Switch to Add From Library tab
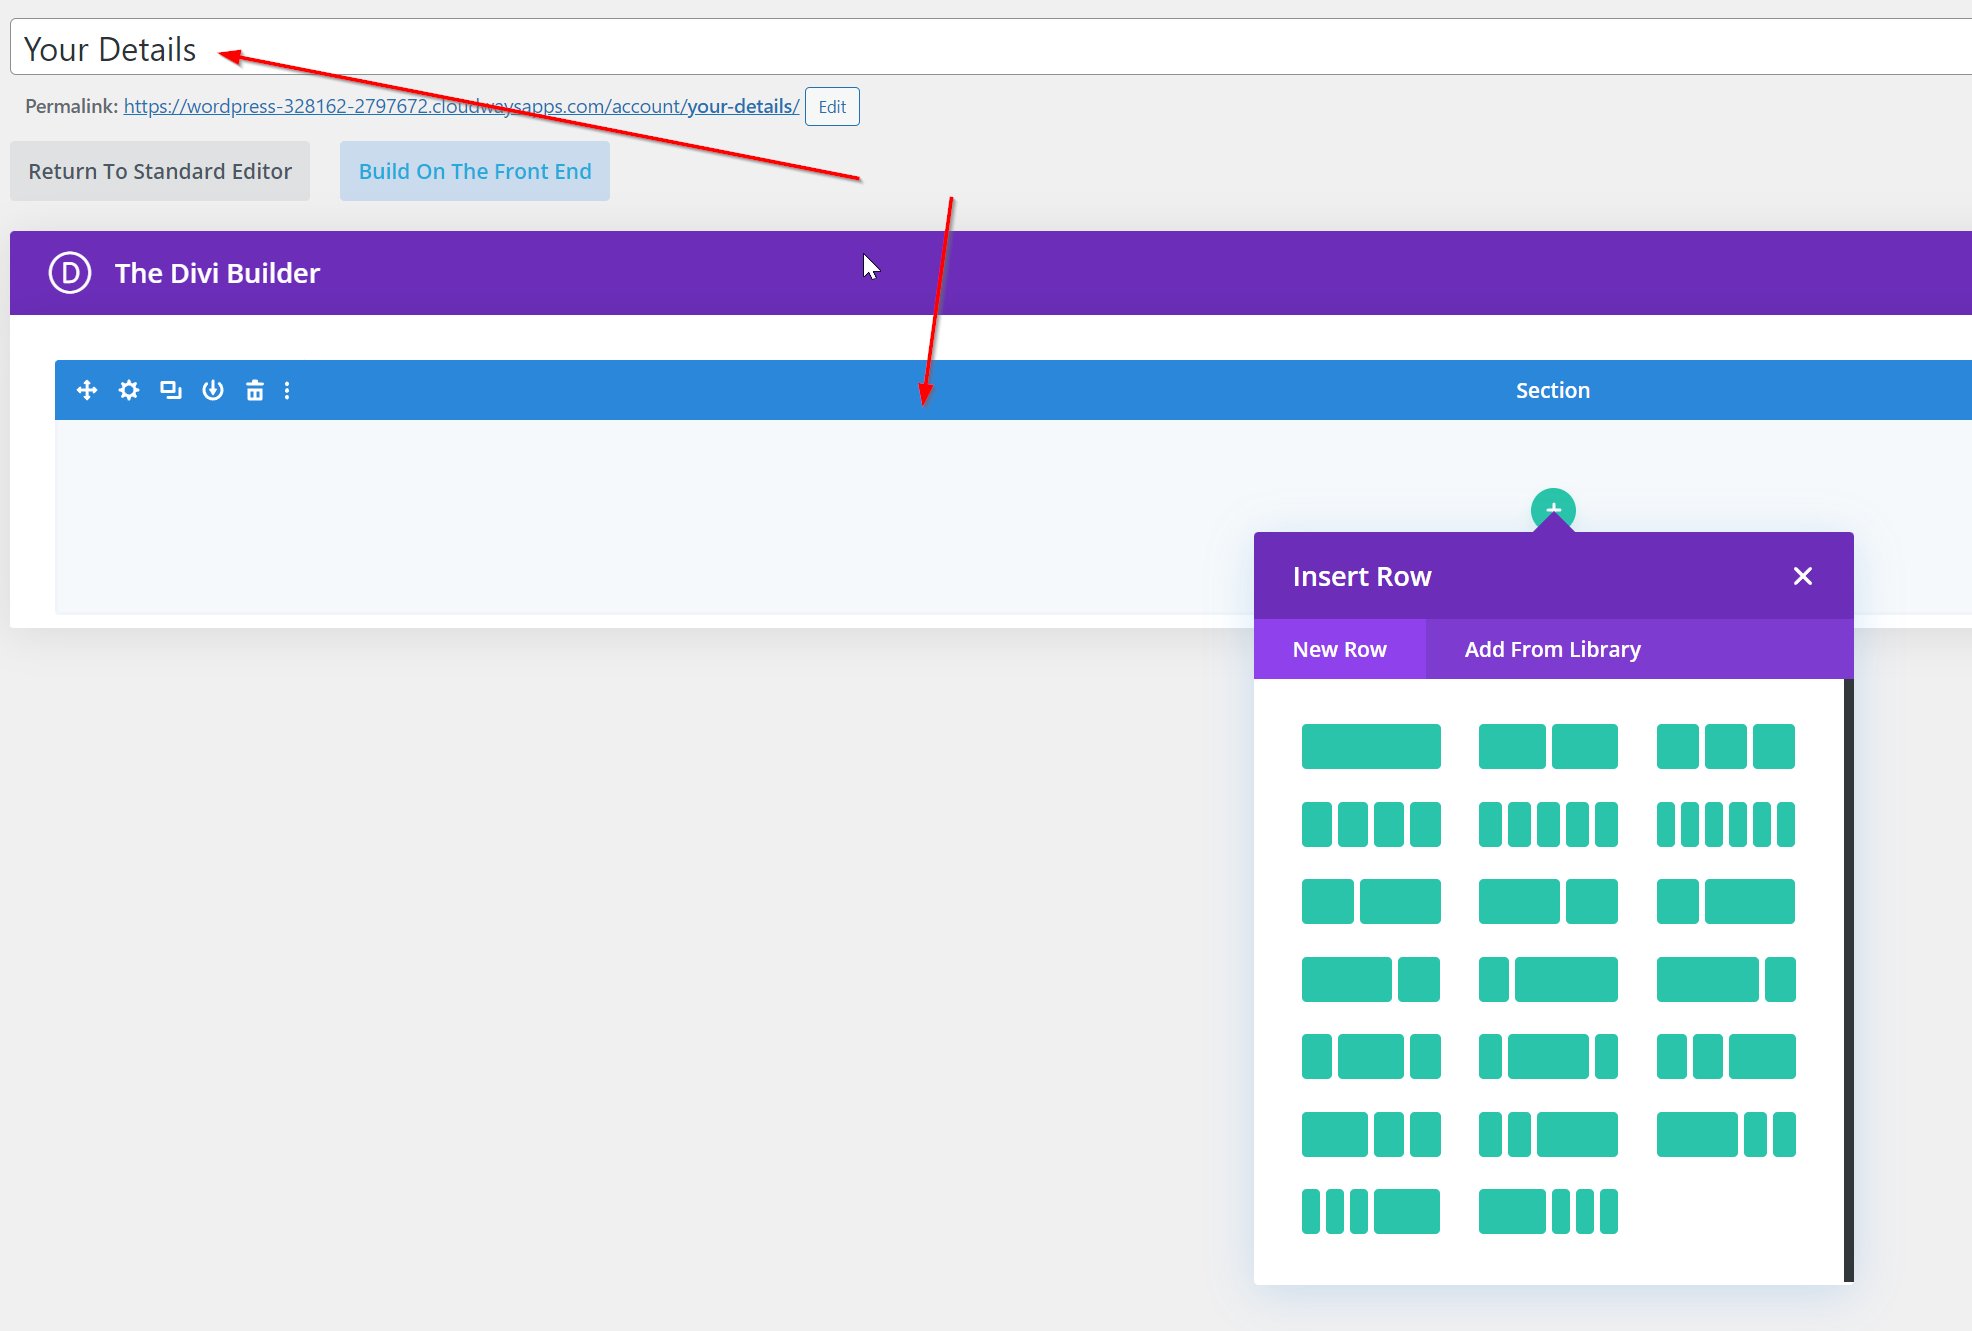The height and width of the screenshot is (1331, 1972). pos(1552,649)
